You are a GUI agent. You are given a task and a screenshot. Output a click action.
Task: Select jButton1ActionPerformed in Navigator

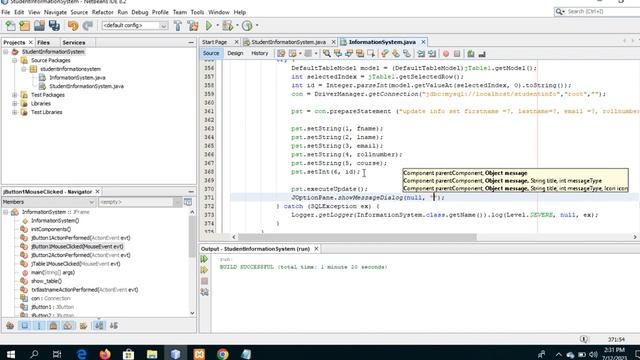tap(80, 238)
